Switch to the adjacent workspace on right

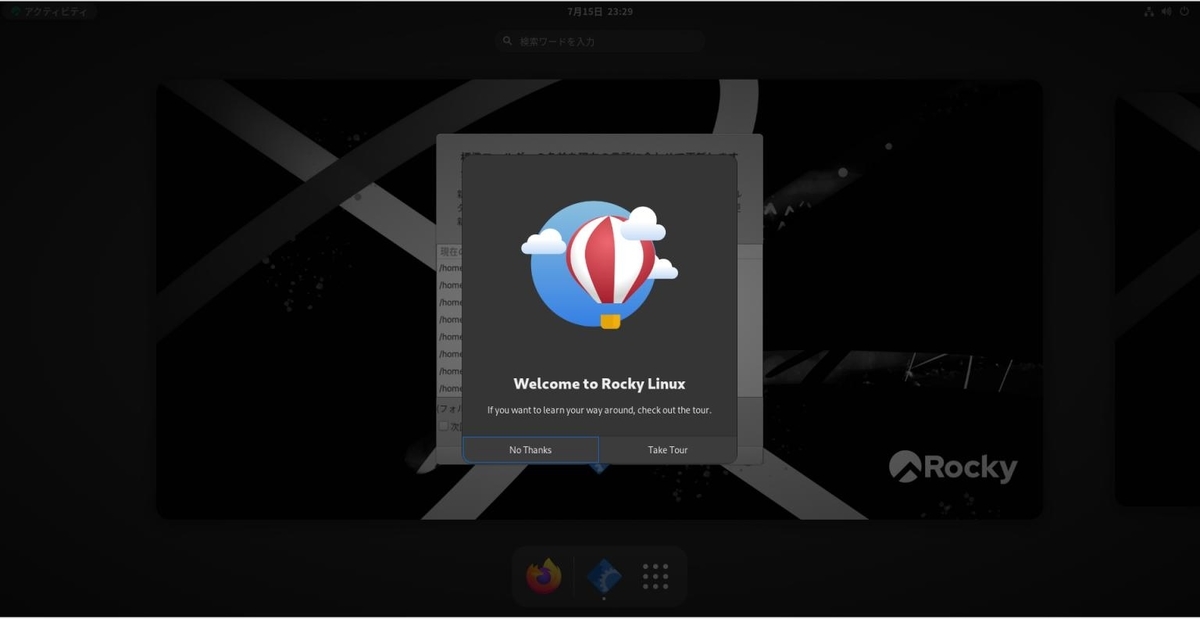1157,299
